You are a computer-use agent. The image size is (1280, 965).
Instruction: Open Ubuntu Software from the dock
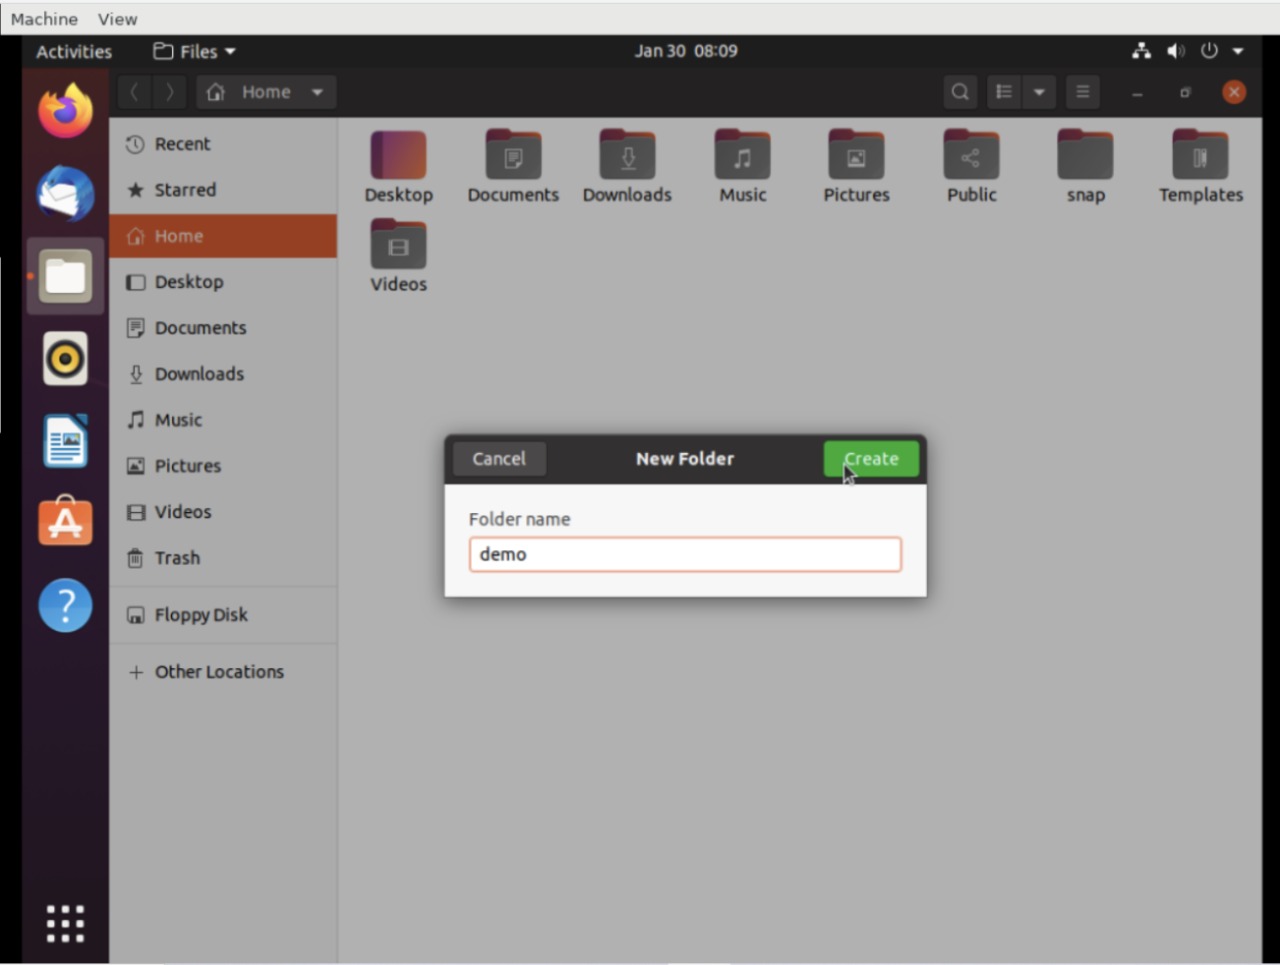64,520
